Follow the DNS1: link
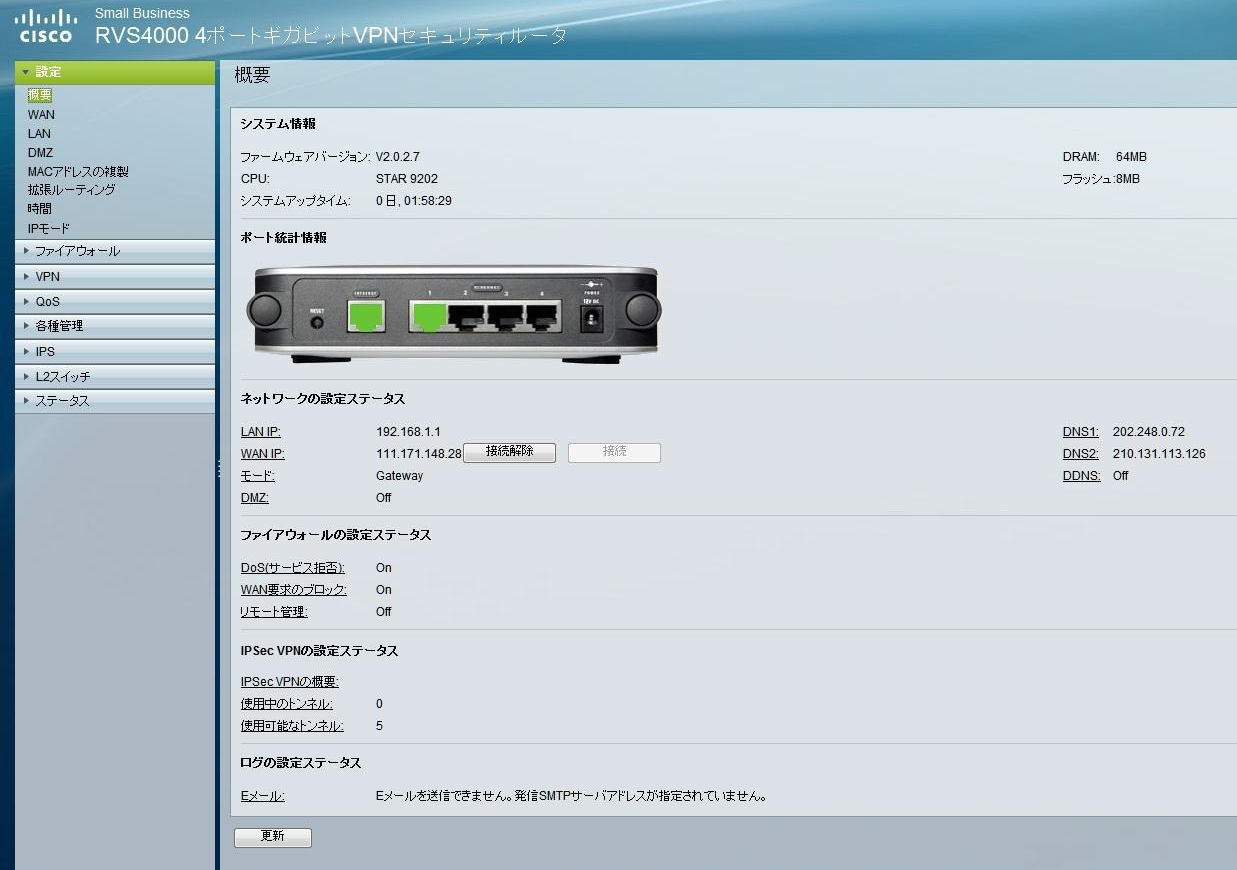This screenshot has height=870, width=1237. point(1081,432)
